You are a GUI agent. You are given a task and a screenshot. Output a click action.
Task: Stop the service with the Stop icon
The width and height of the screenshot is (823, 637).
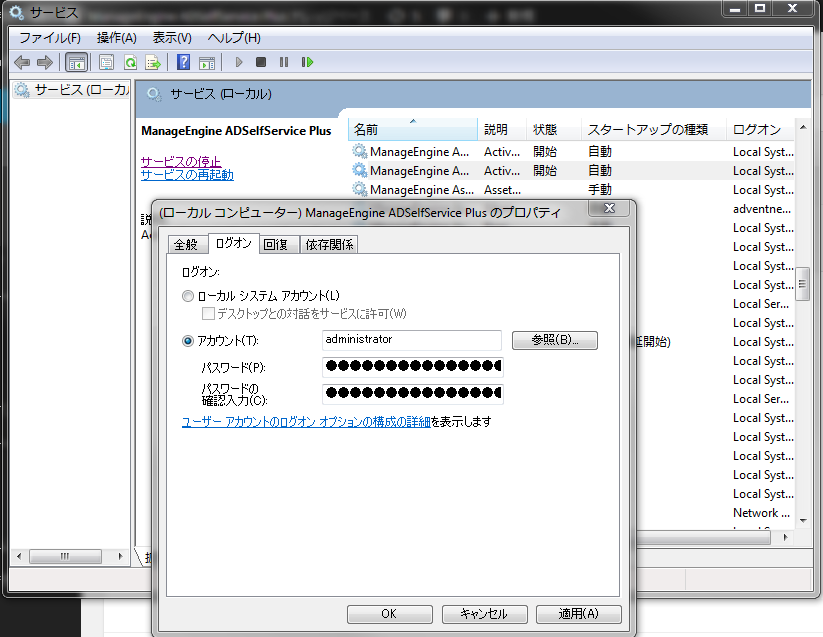pyautogui.click(x=261, y=62)
